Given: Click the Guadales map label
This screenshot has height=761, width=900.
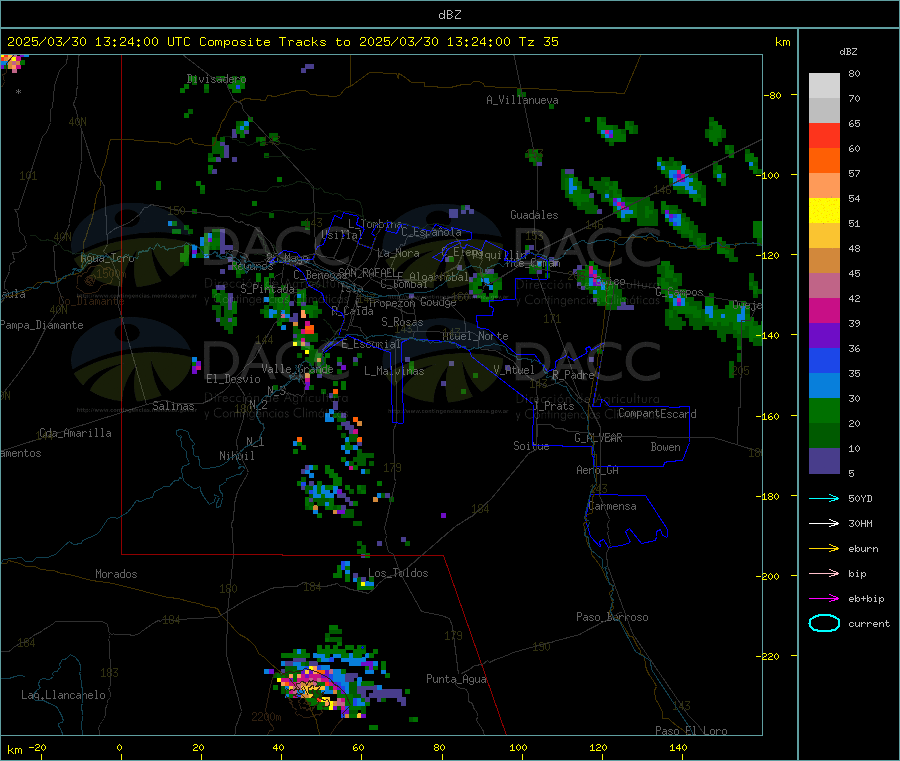Looking at the screenshot, I should pos(534,215).
